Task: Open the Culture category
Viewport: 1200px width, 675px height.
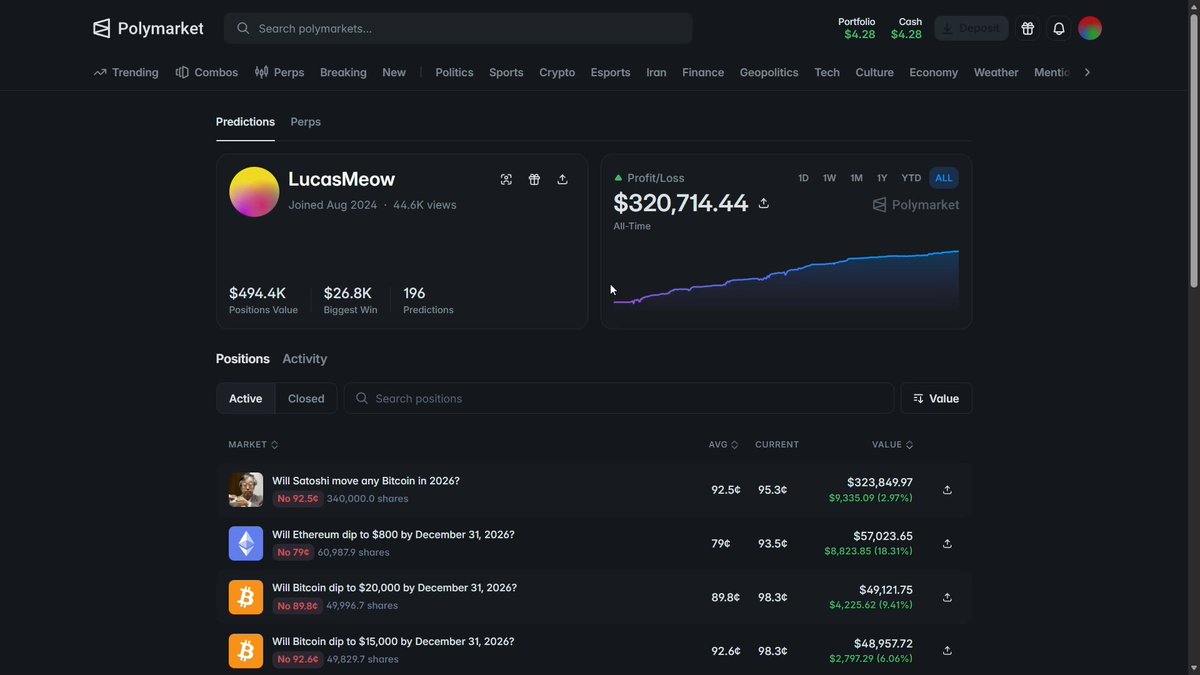Action: click(x=875, y=72)
